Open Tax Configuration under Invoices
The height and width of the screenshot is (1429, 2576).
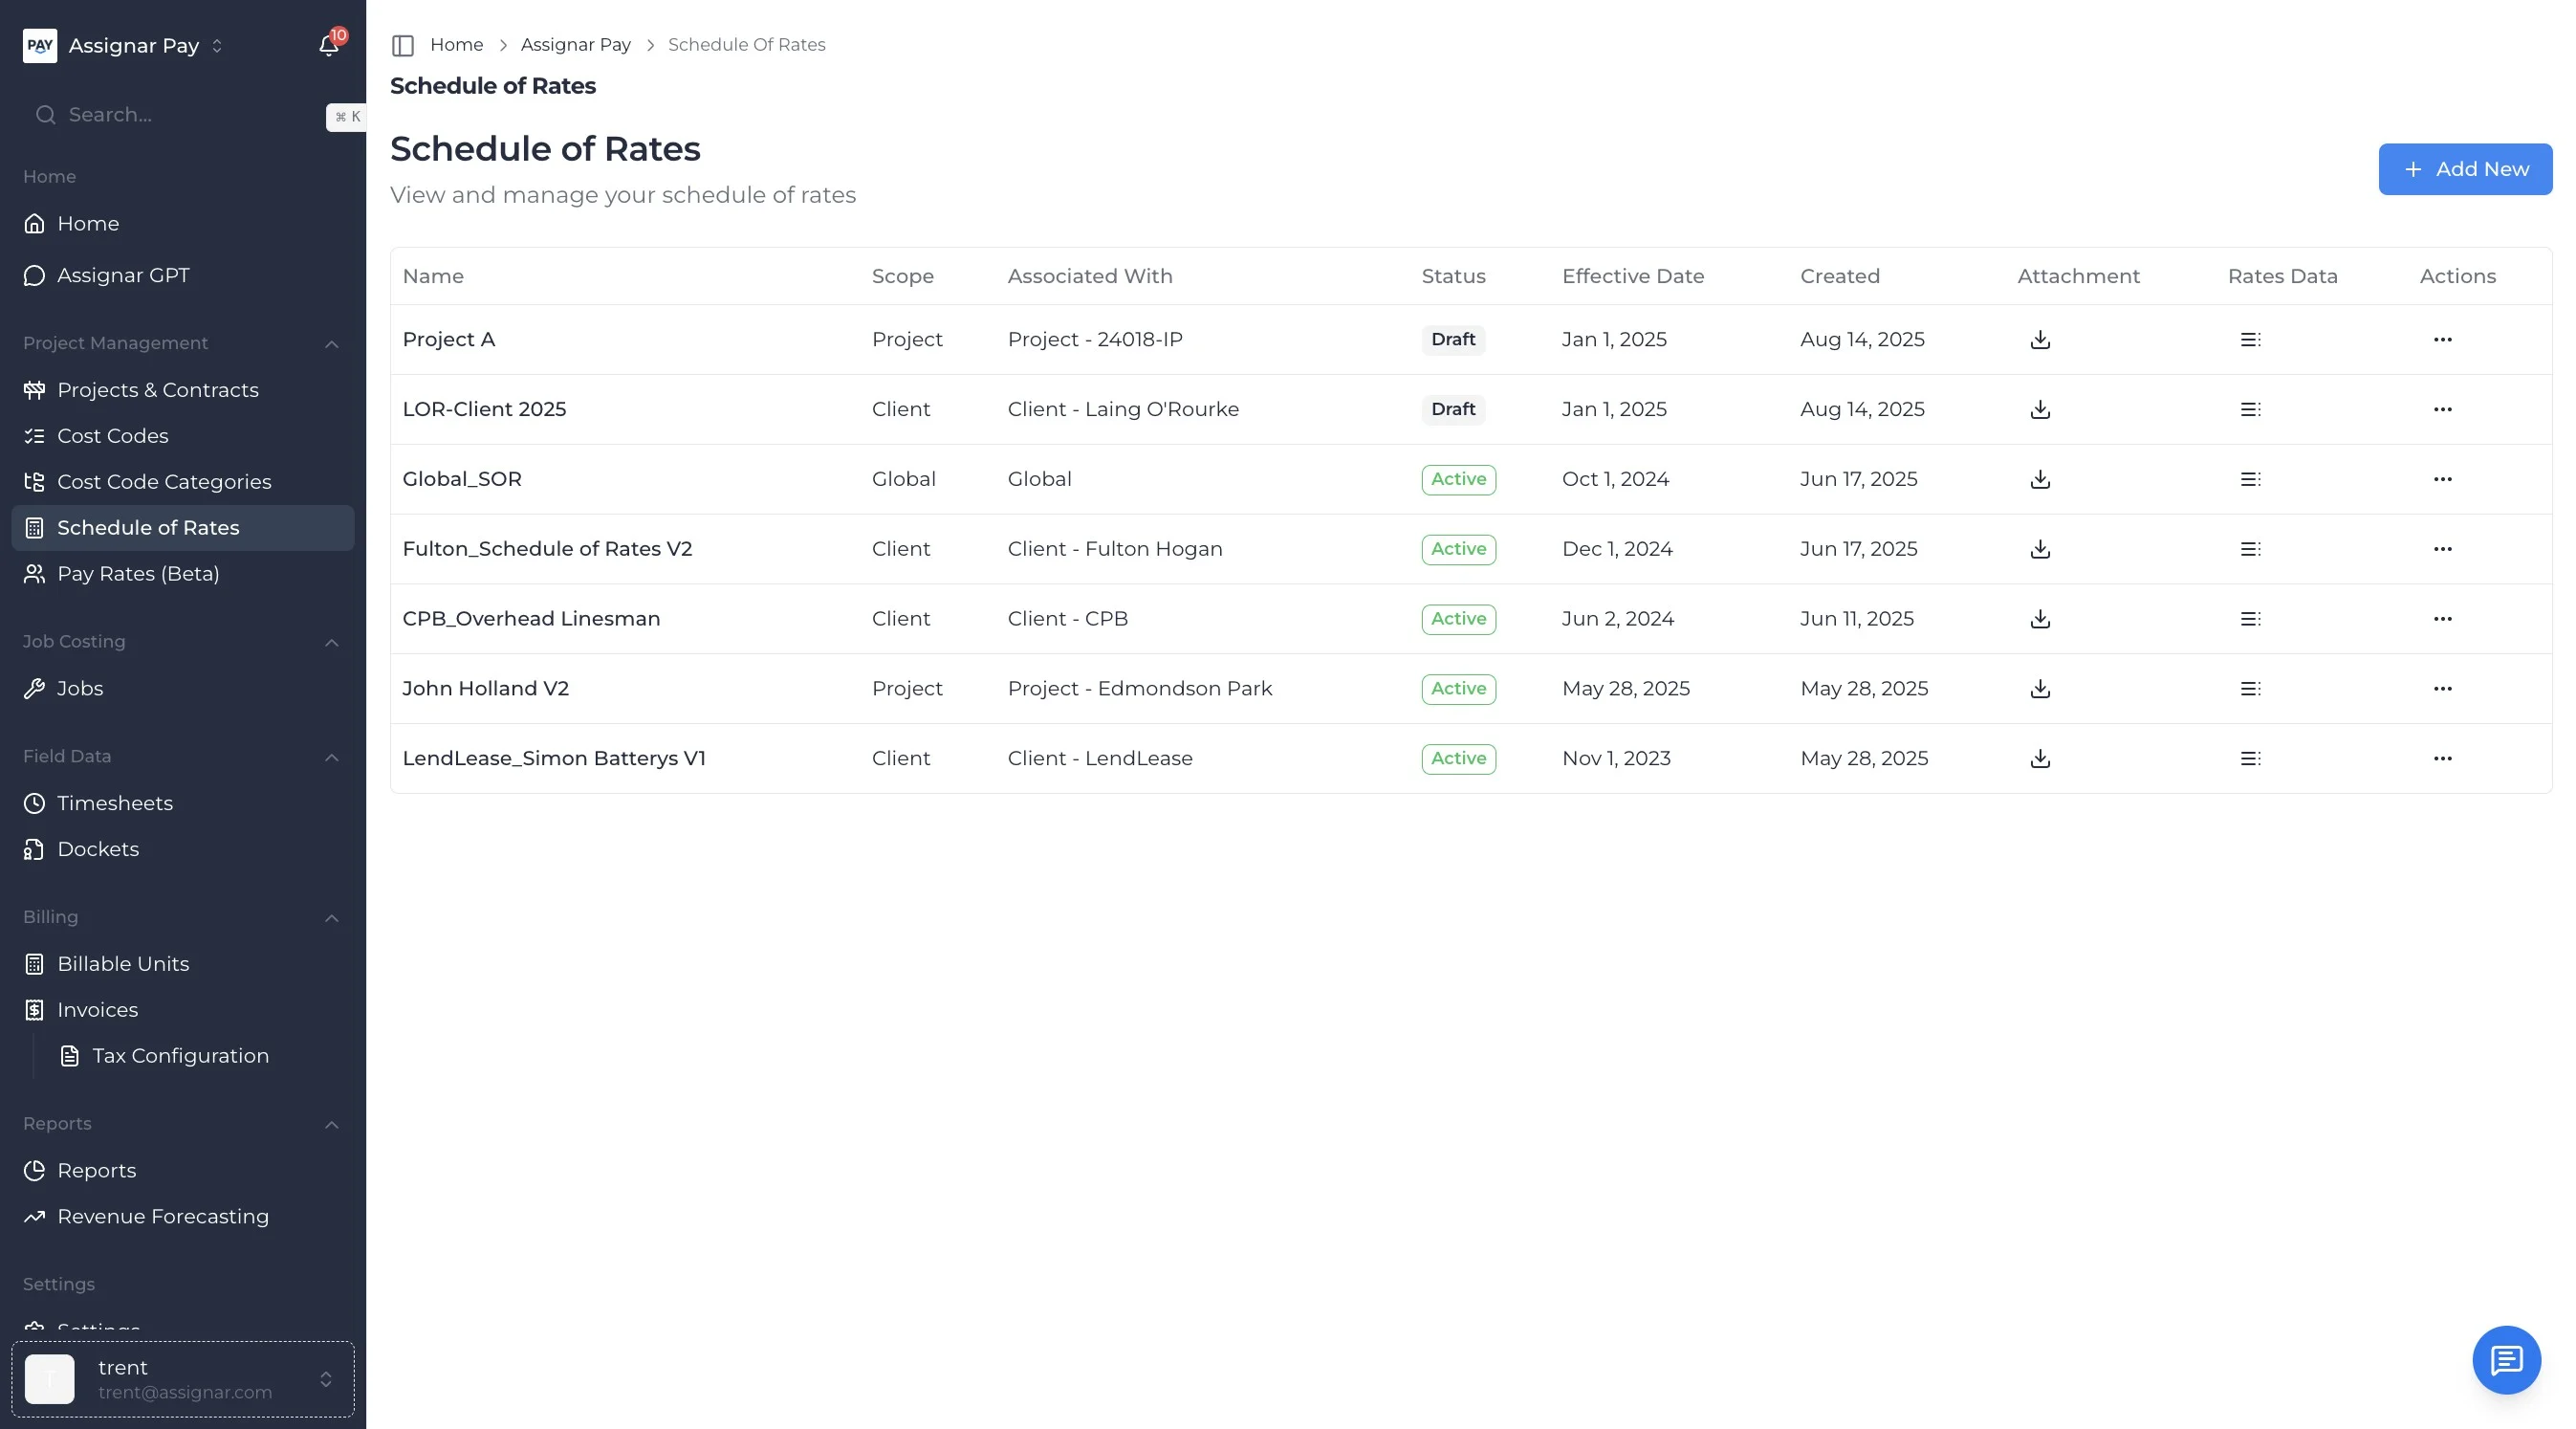180,1056
